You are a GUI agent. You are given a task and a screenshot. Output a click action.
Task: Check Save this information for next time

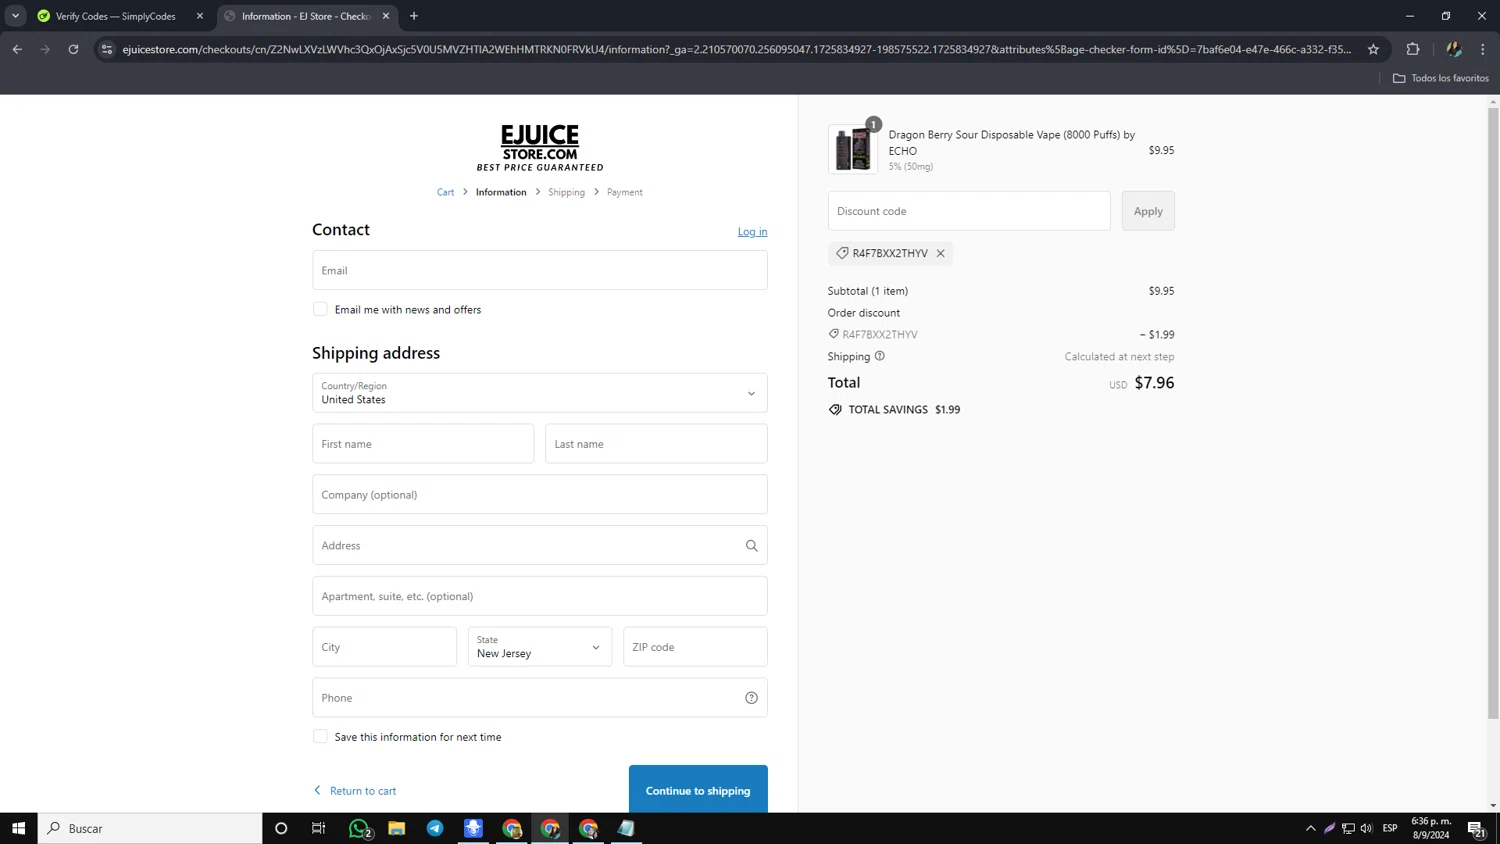click(320, 736)
